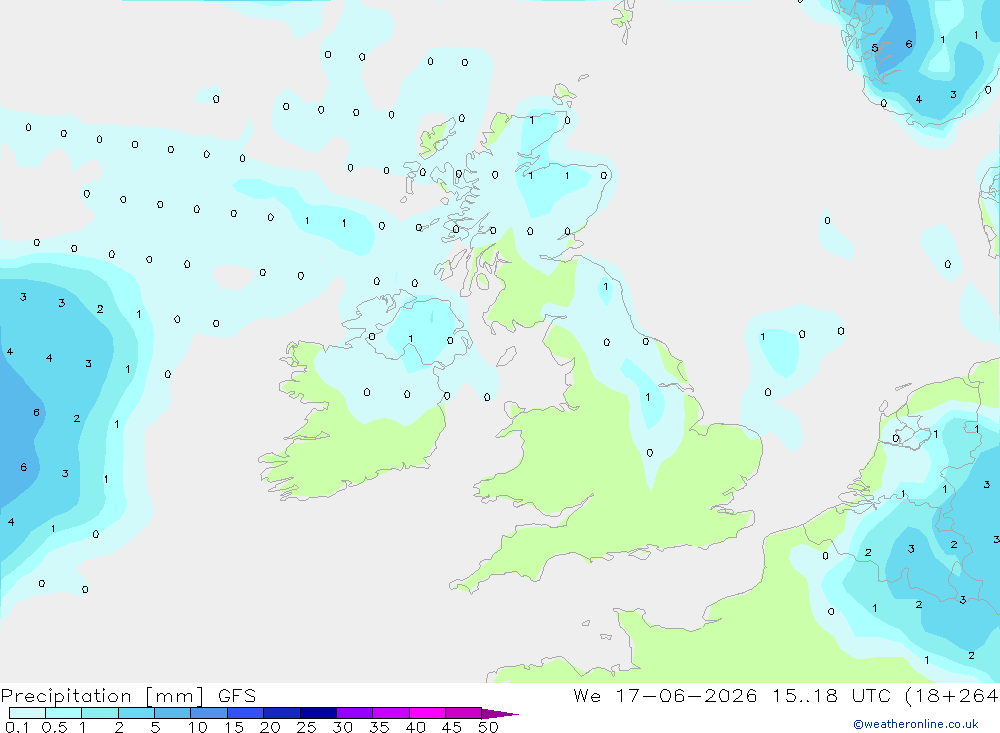
Task: Click the '50' legend scale label
Action: (488, 727)
